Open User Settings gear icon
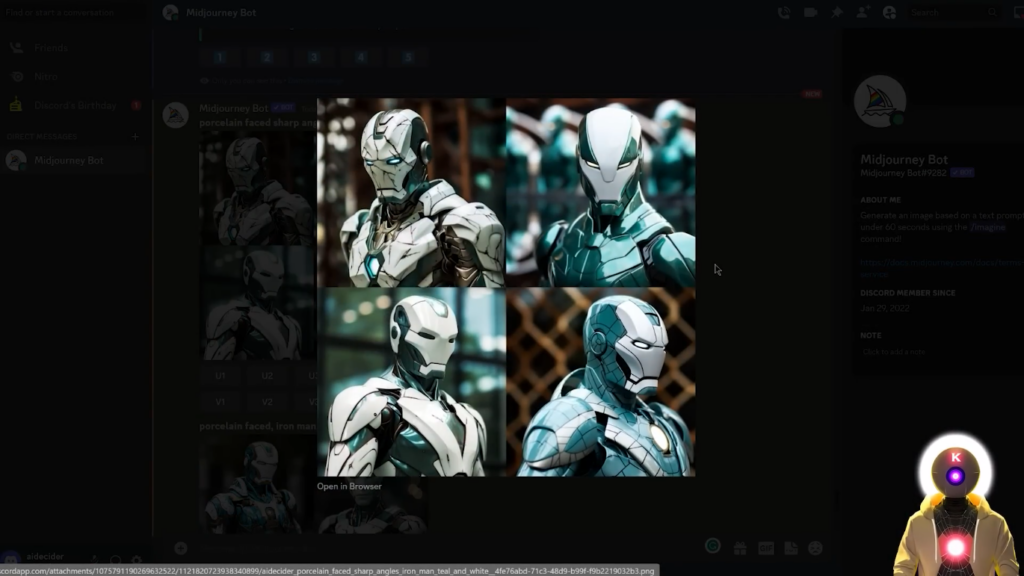 [x=136, y=560]
